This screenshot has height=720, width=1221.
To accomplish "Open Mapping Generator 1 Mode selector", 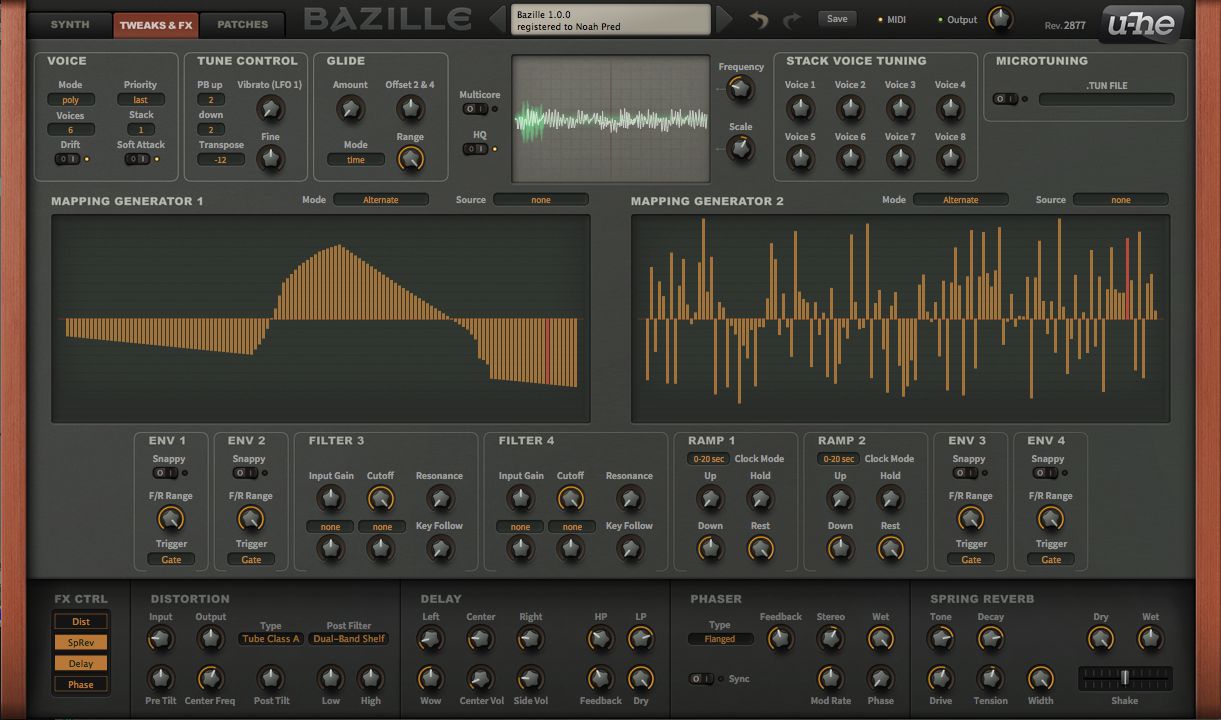I will tap(381, 200).
